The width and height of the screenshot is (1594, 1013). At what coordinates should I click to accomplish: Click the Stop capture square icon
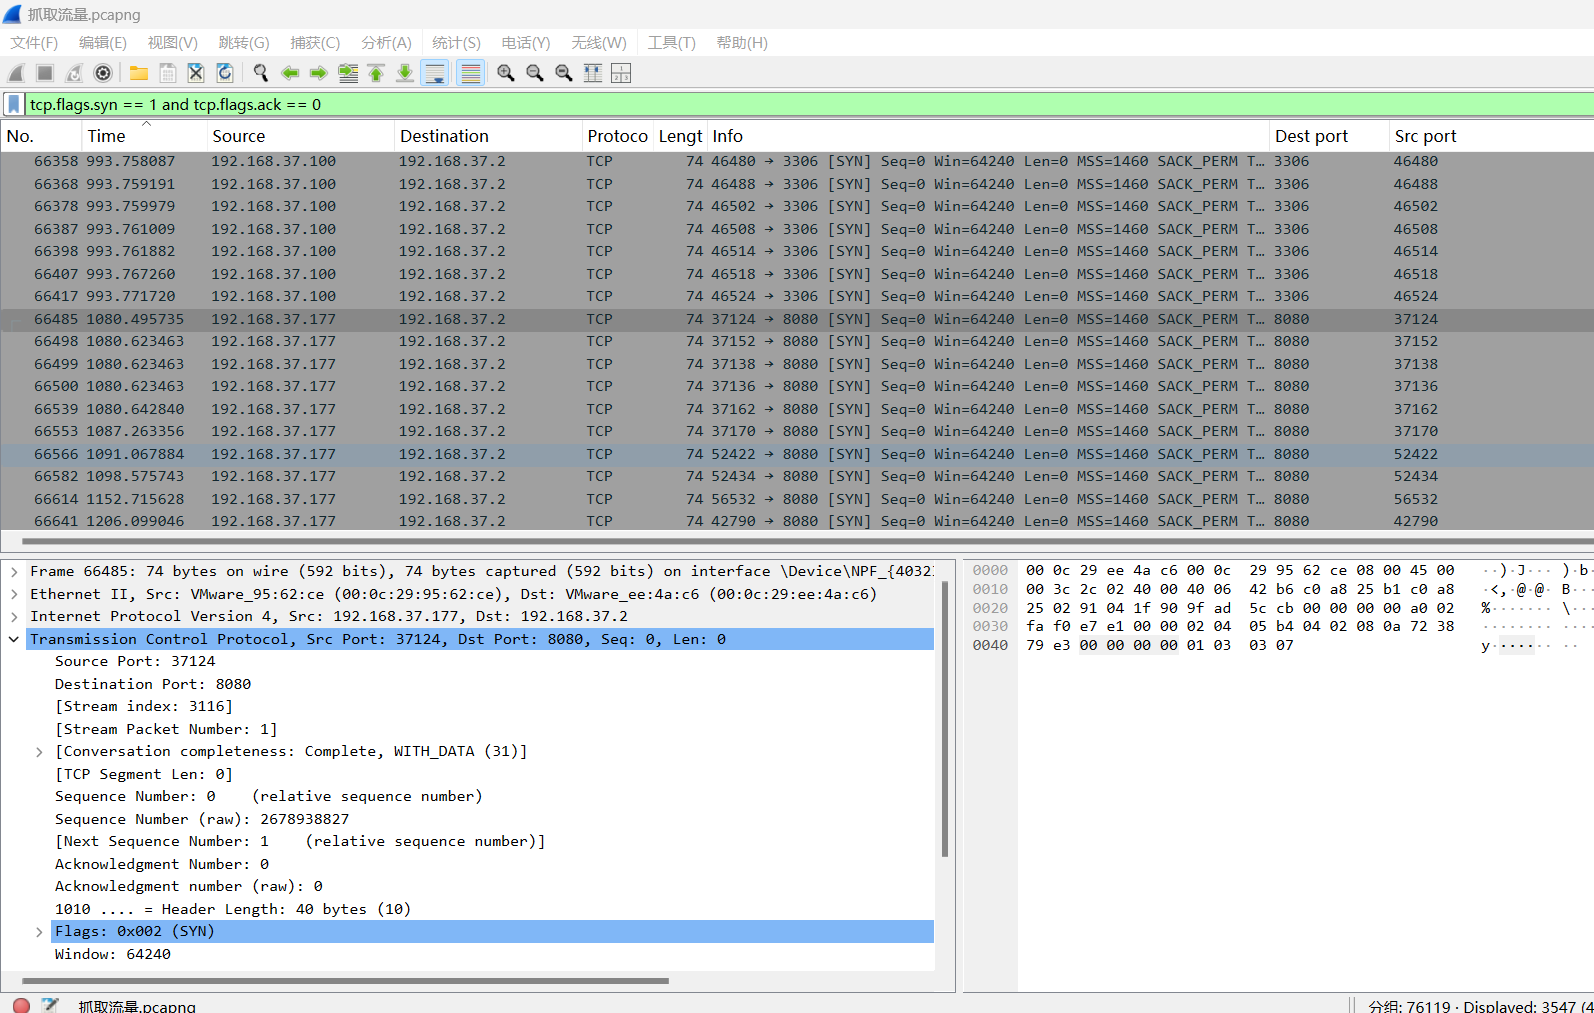[45, 73]
